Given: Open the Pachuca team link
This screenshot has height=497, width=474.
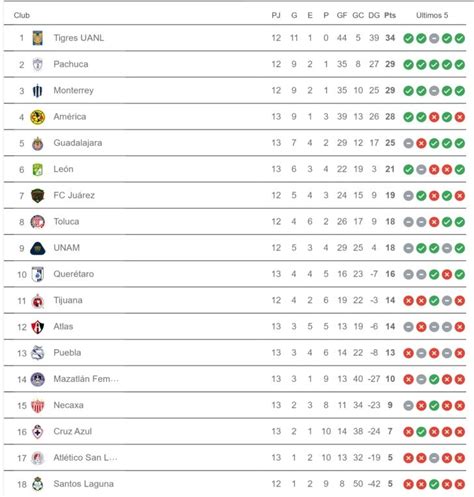Looking at the screenshot, I should [71, 64].
